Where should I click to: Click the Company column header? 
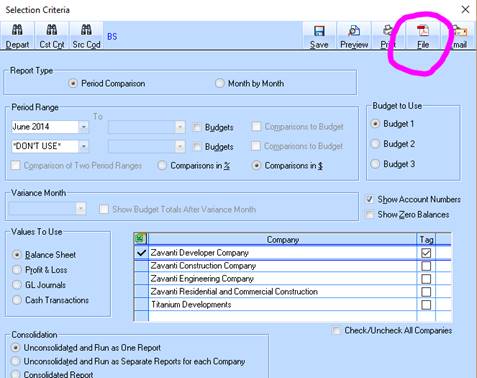[x=282, y=239]
